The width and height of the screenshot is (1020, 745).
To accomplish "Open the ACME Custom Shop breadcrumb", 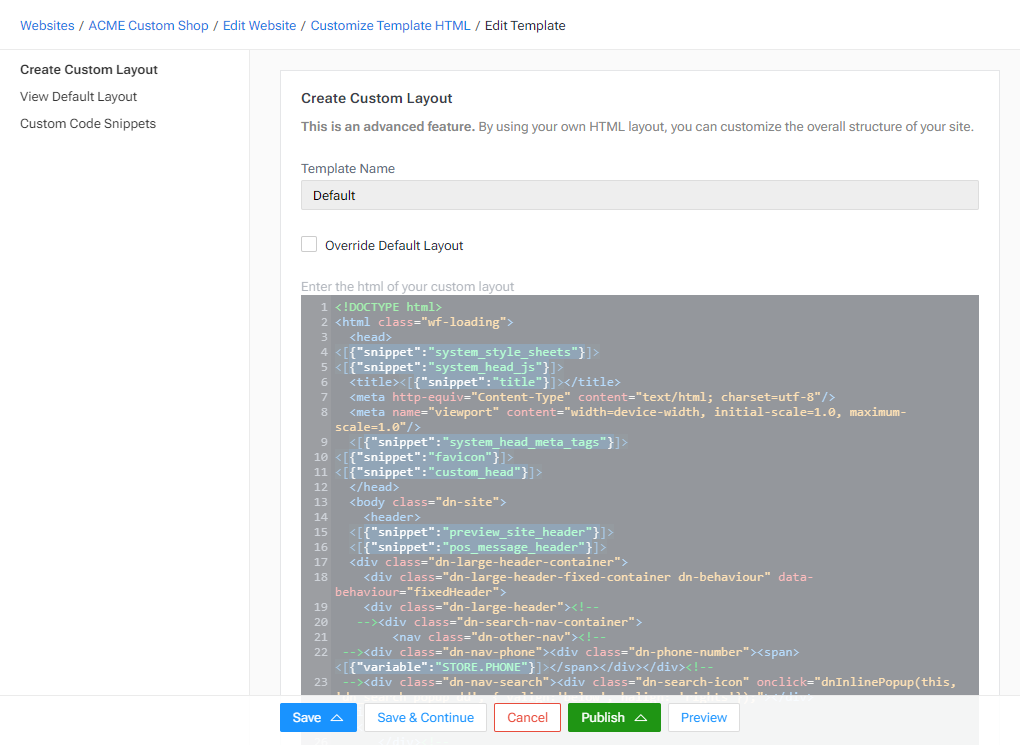I will coord(149,26).
